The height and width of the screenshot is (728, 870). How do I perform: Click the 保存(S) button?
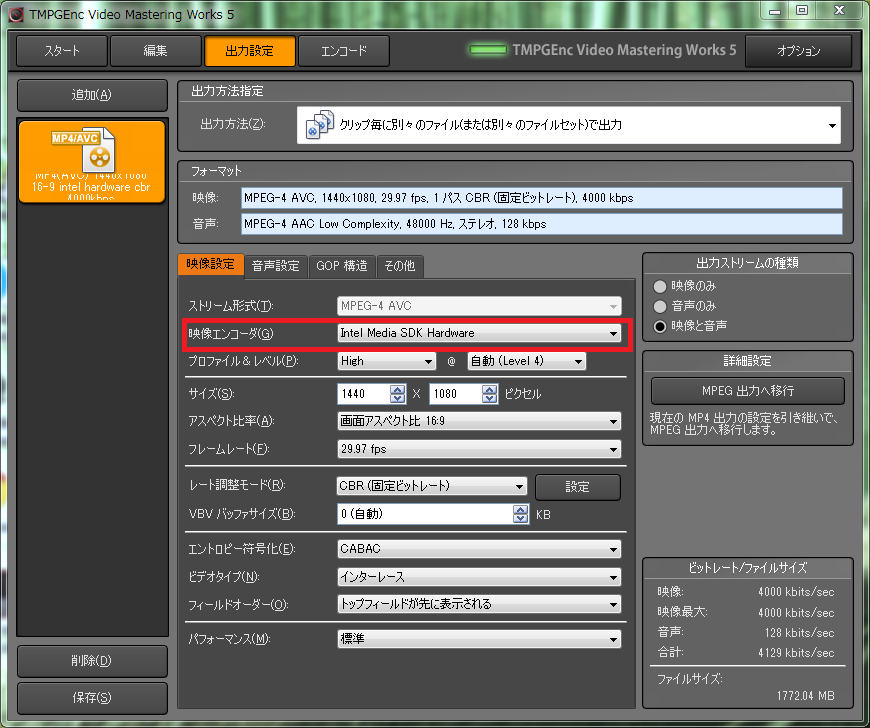(x=92, y=697)
